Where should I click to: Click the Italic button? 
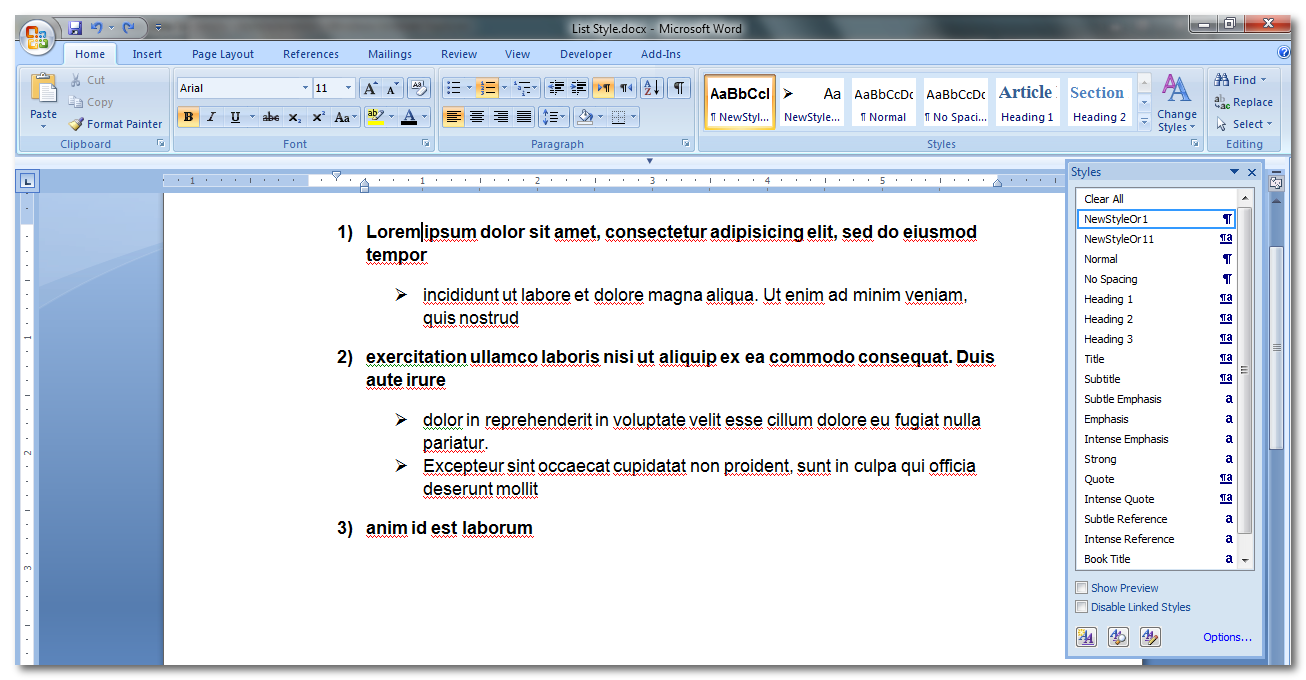point(211,117)
